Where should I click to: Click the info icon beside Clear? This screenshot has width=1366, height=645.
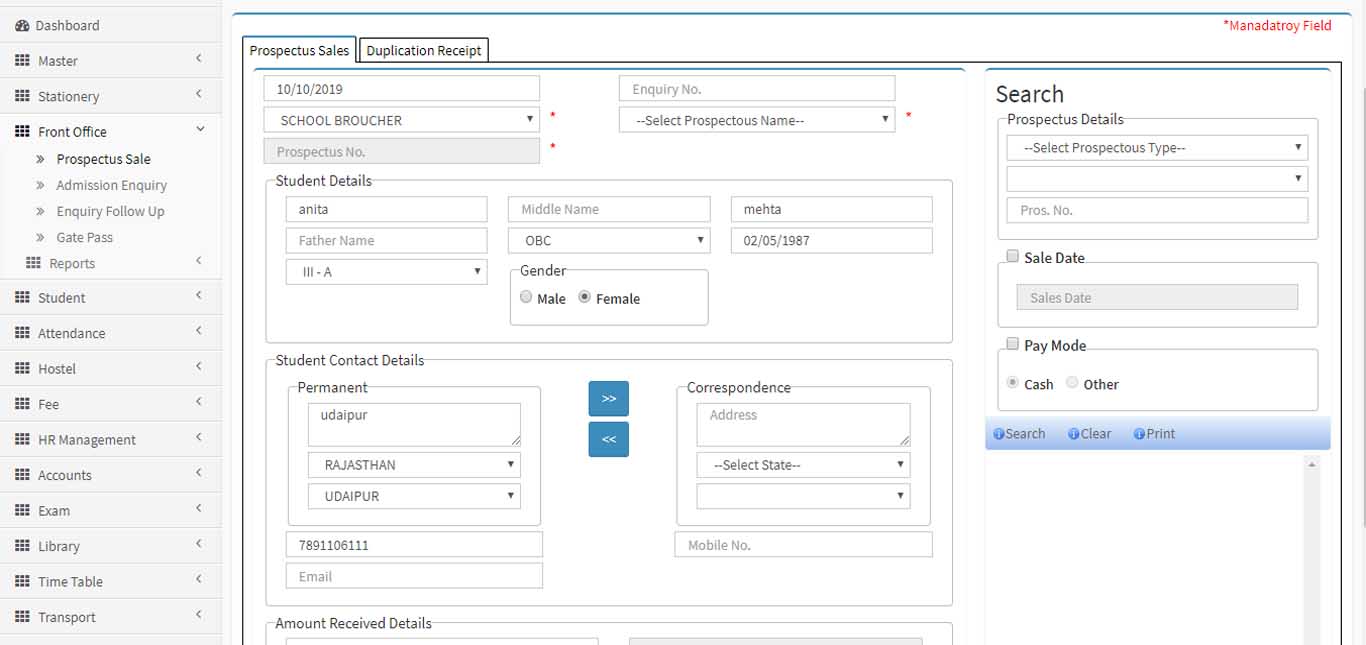(1074, 434)
